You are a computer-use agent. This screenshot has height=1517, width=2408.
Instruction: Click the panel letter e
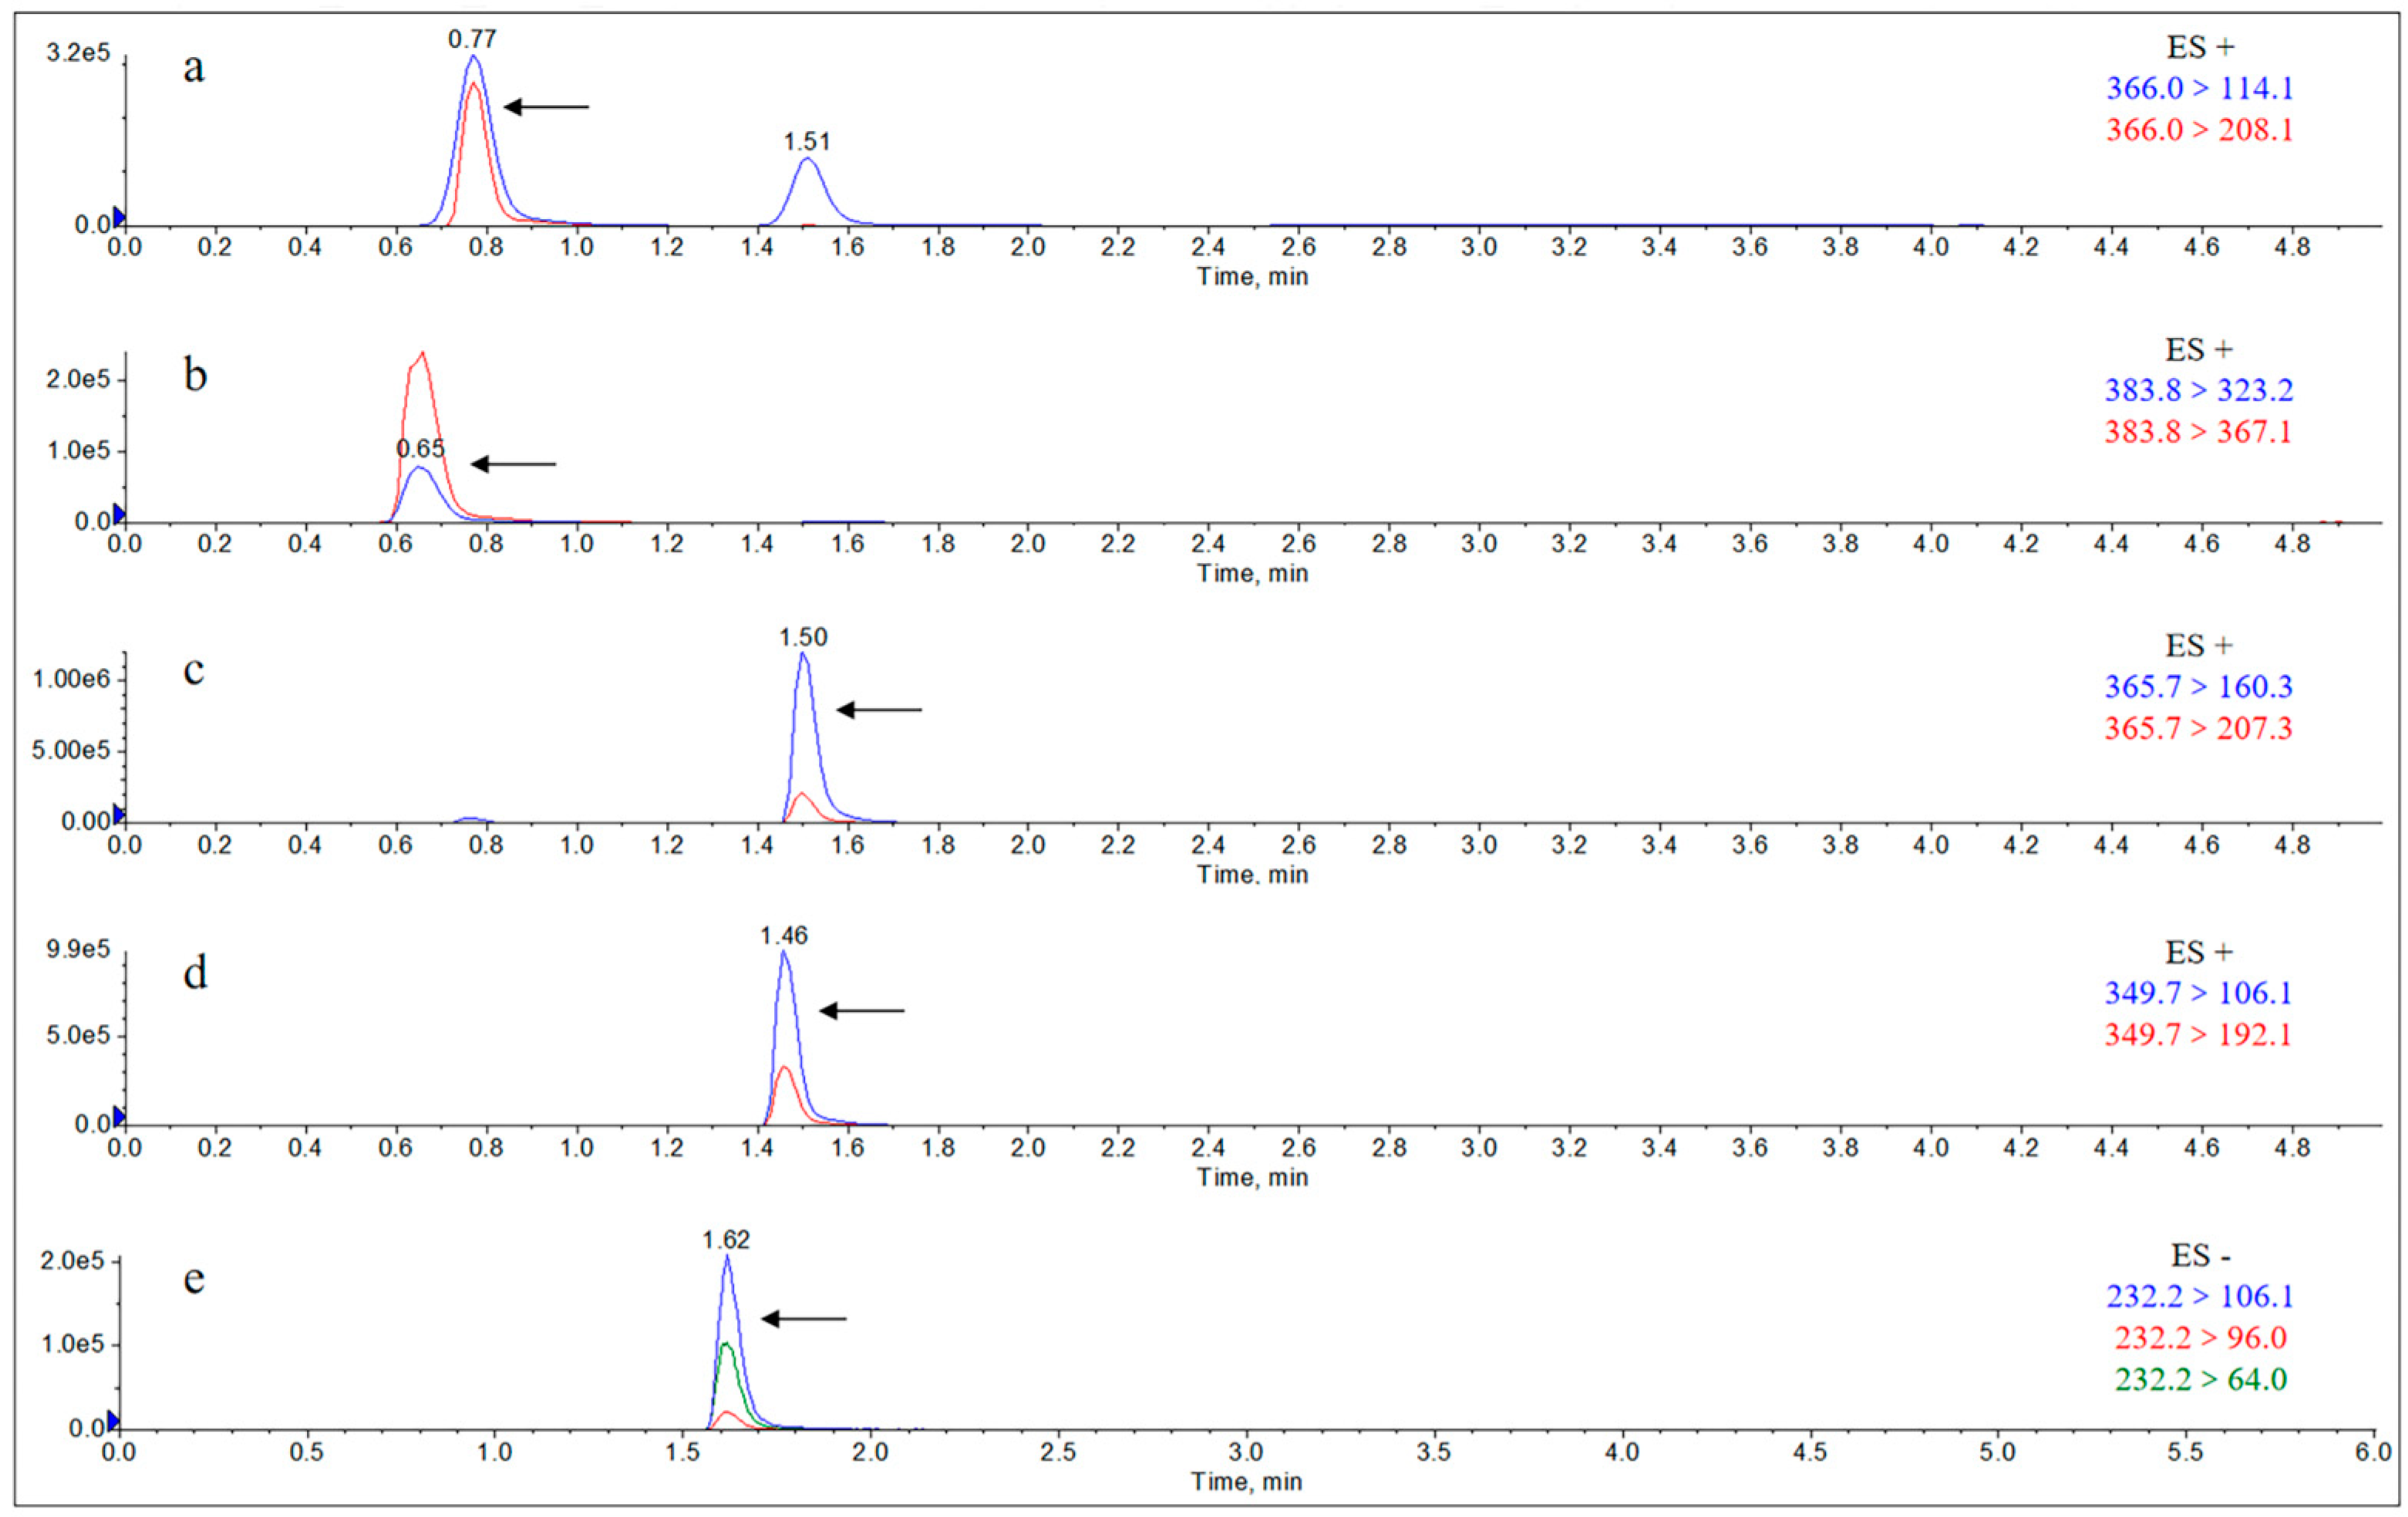pyautogui.click(x=194, y=1281)
